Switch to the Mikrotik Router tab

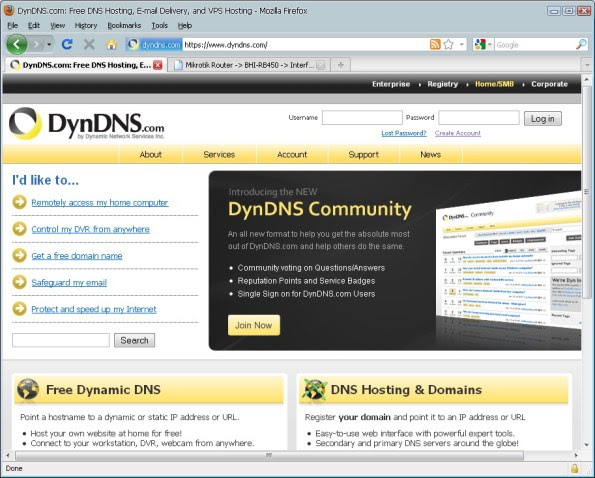(249, 65)
